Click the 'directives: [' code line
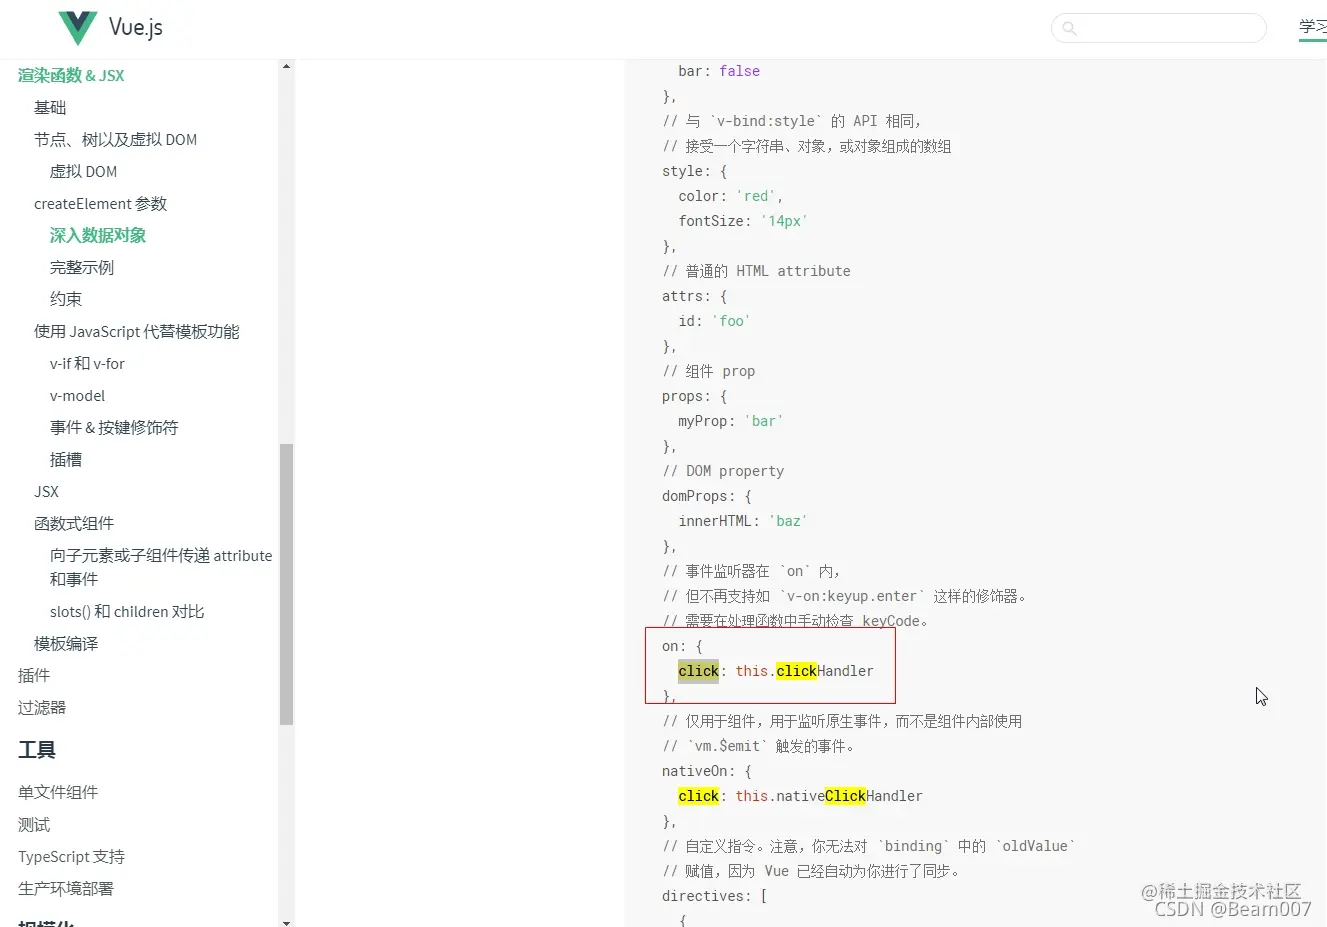This screenshot has height=927, width=1327. click(715, 896)
